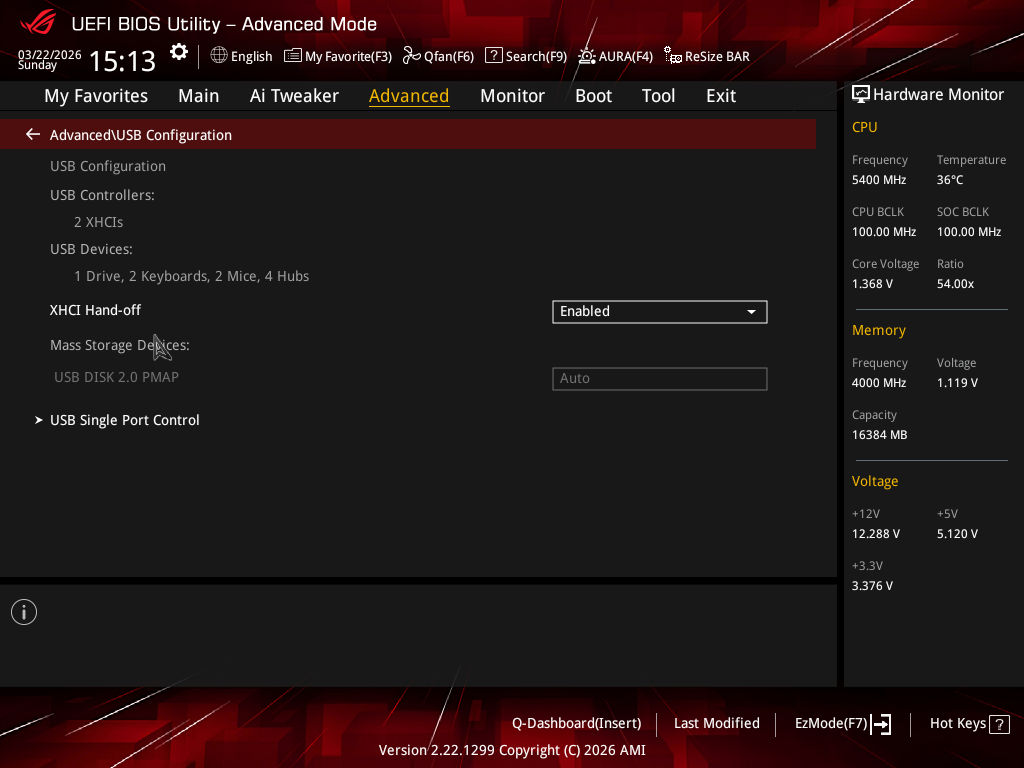Click the back arrow in the USB Configuration breadcrumb
Viewport: 1024px width, 768px height.
33,135
